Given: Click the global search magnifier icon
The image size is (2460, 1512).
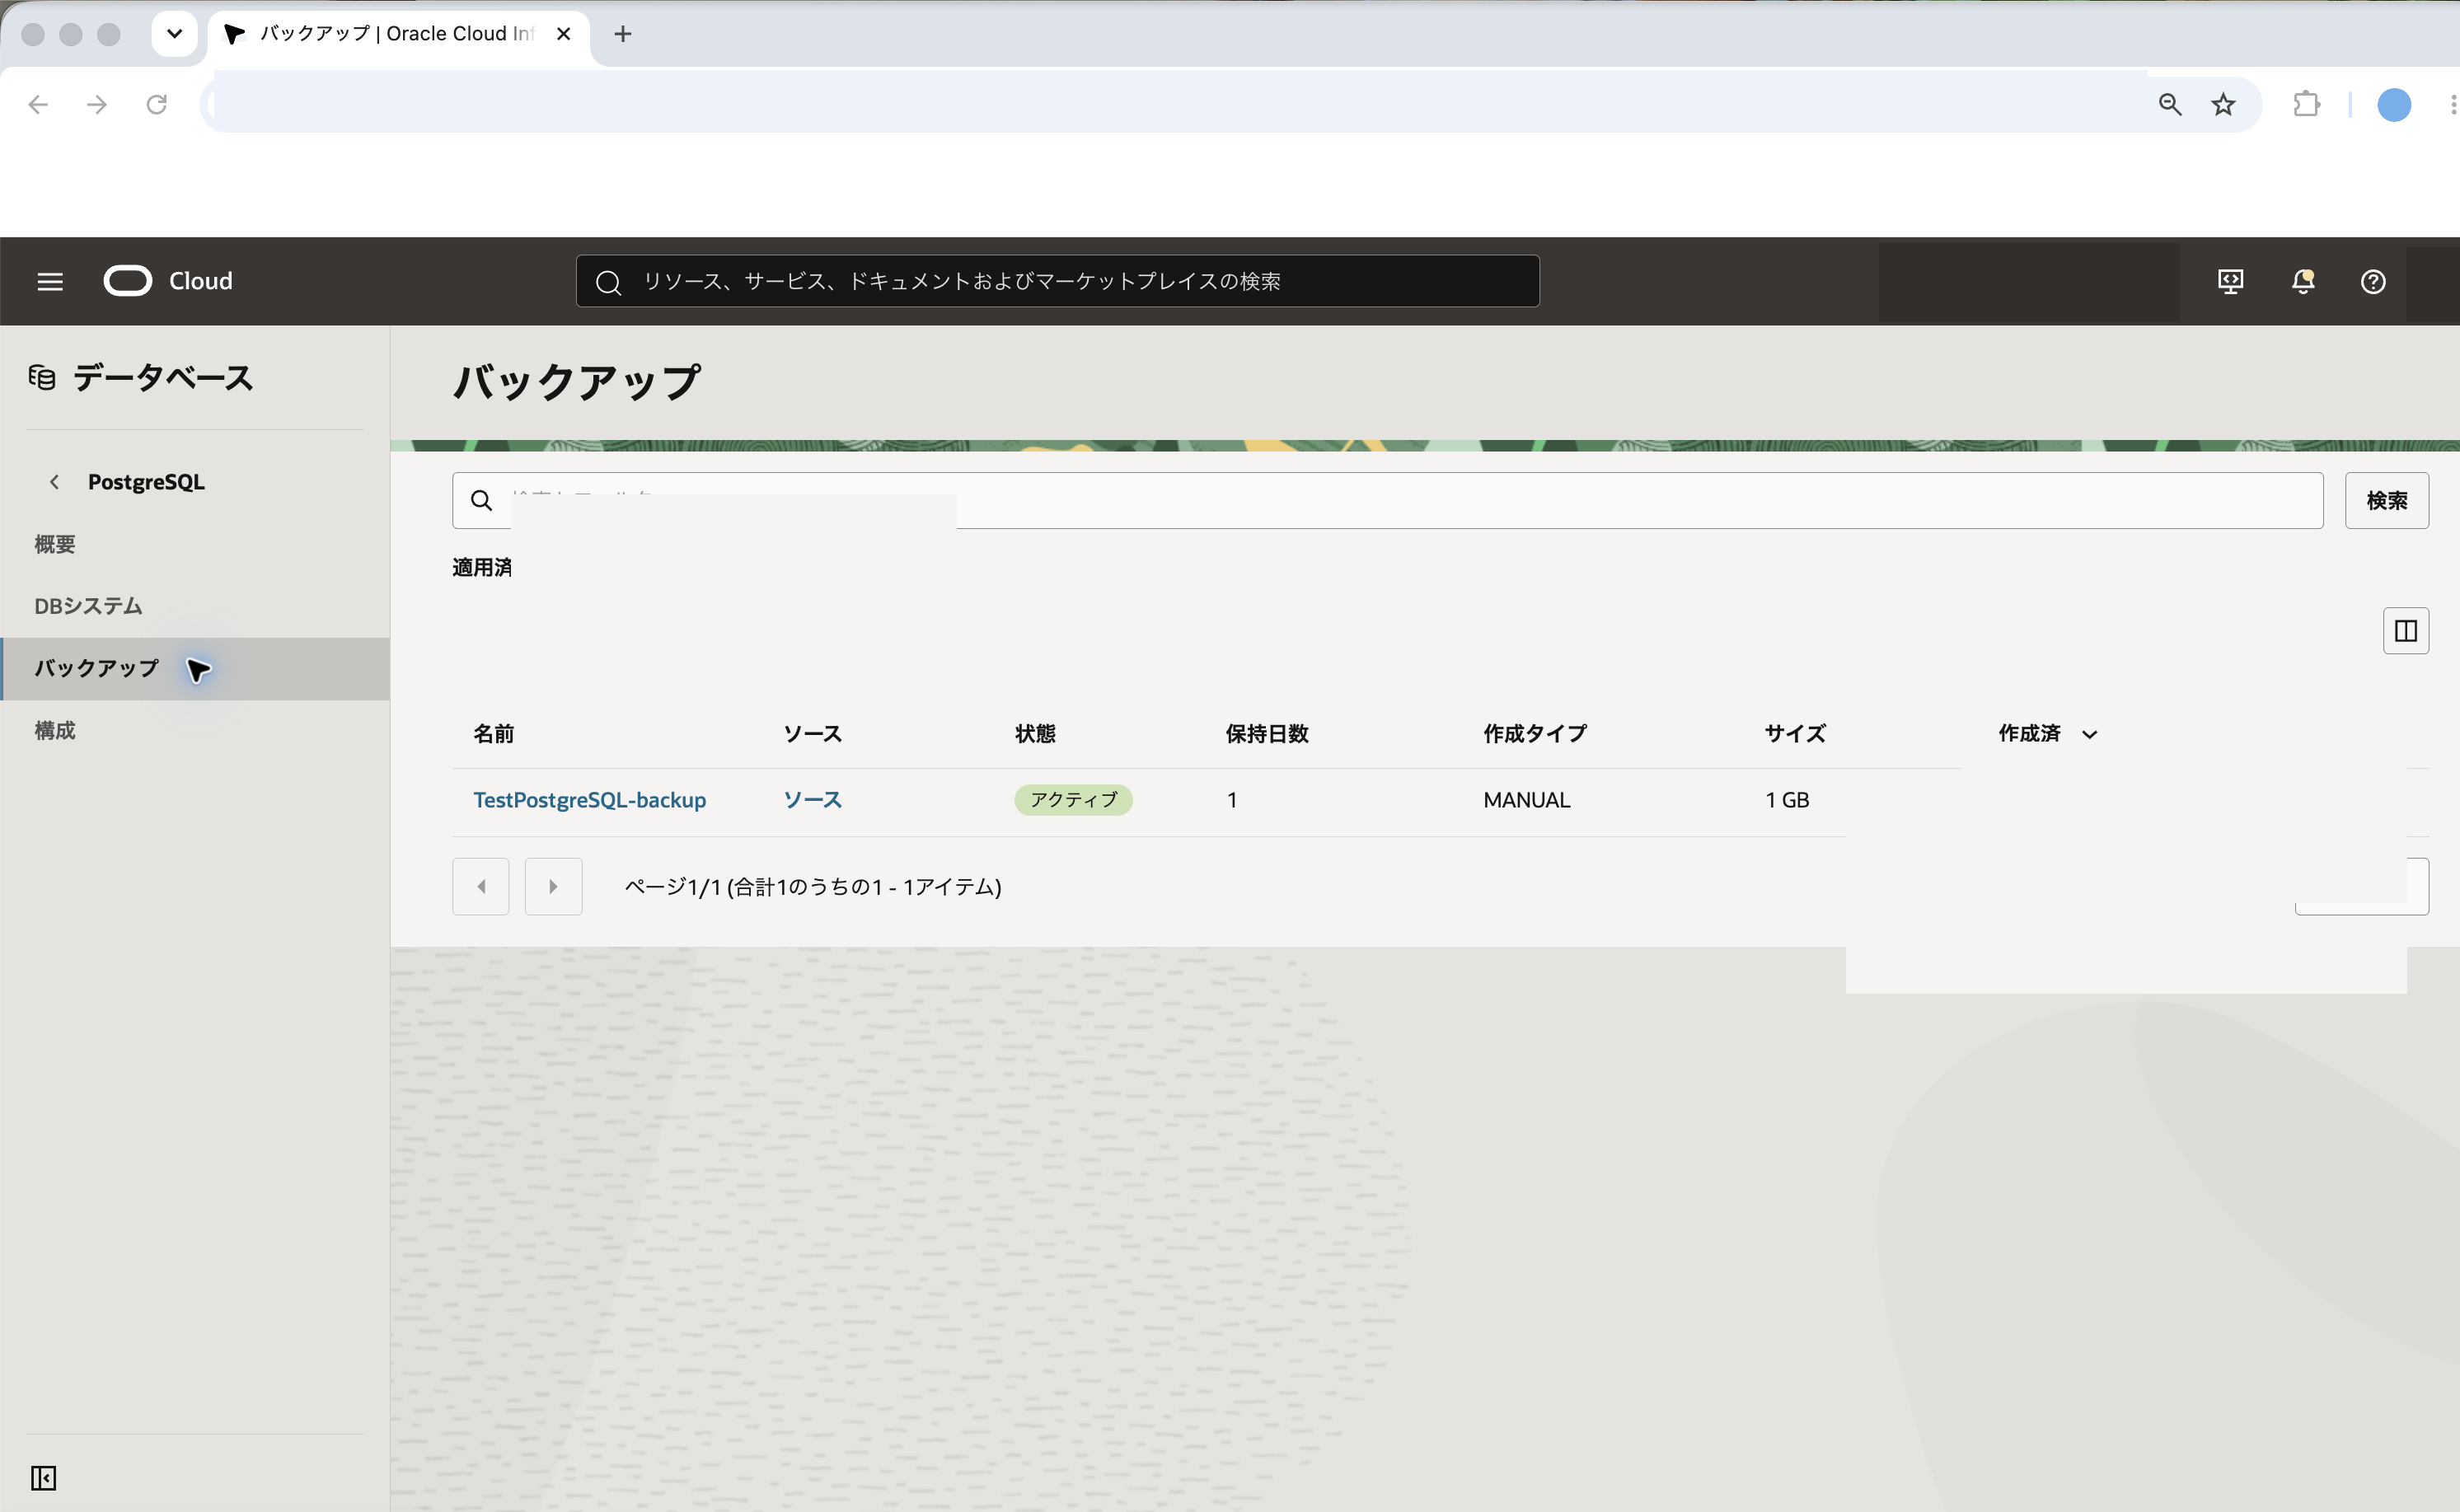Looking at the screenshot, I should point(608,283).
